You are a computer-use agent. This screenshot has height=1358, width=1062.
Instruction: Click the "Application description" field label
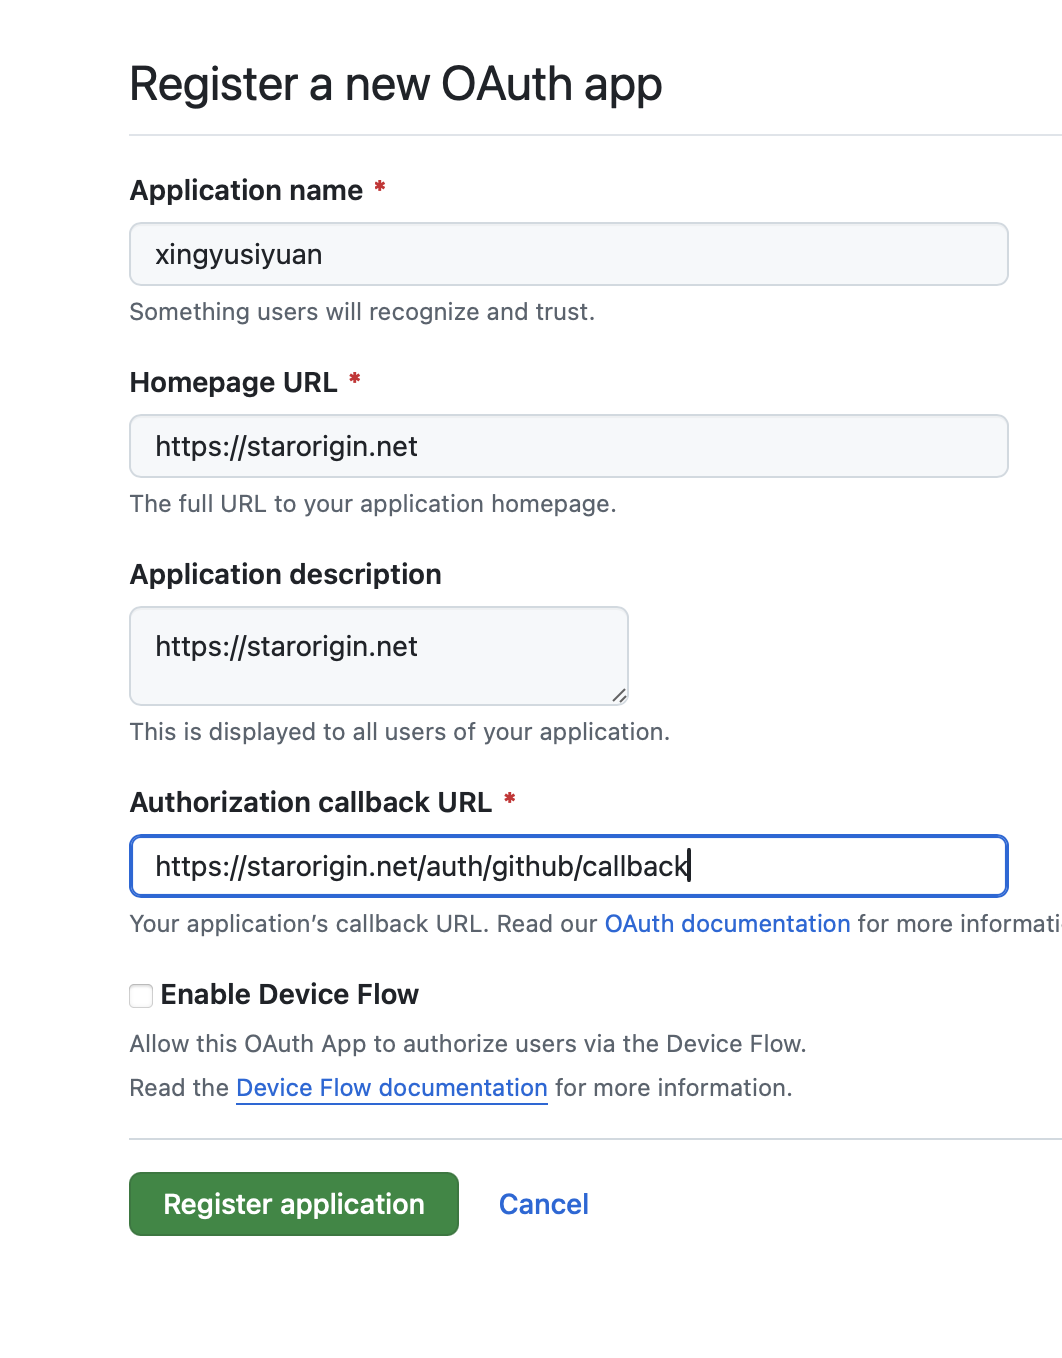click(285, 574)
